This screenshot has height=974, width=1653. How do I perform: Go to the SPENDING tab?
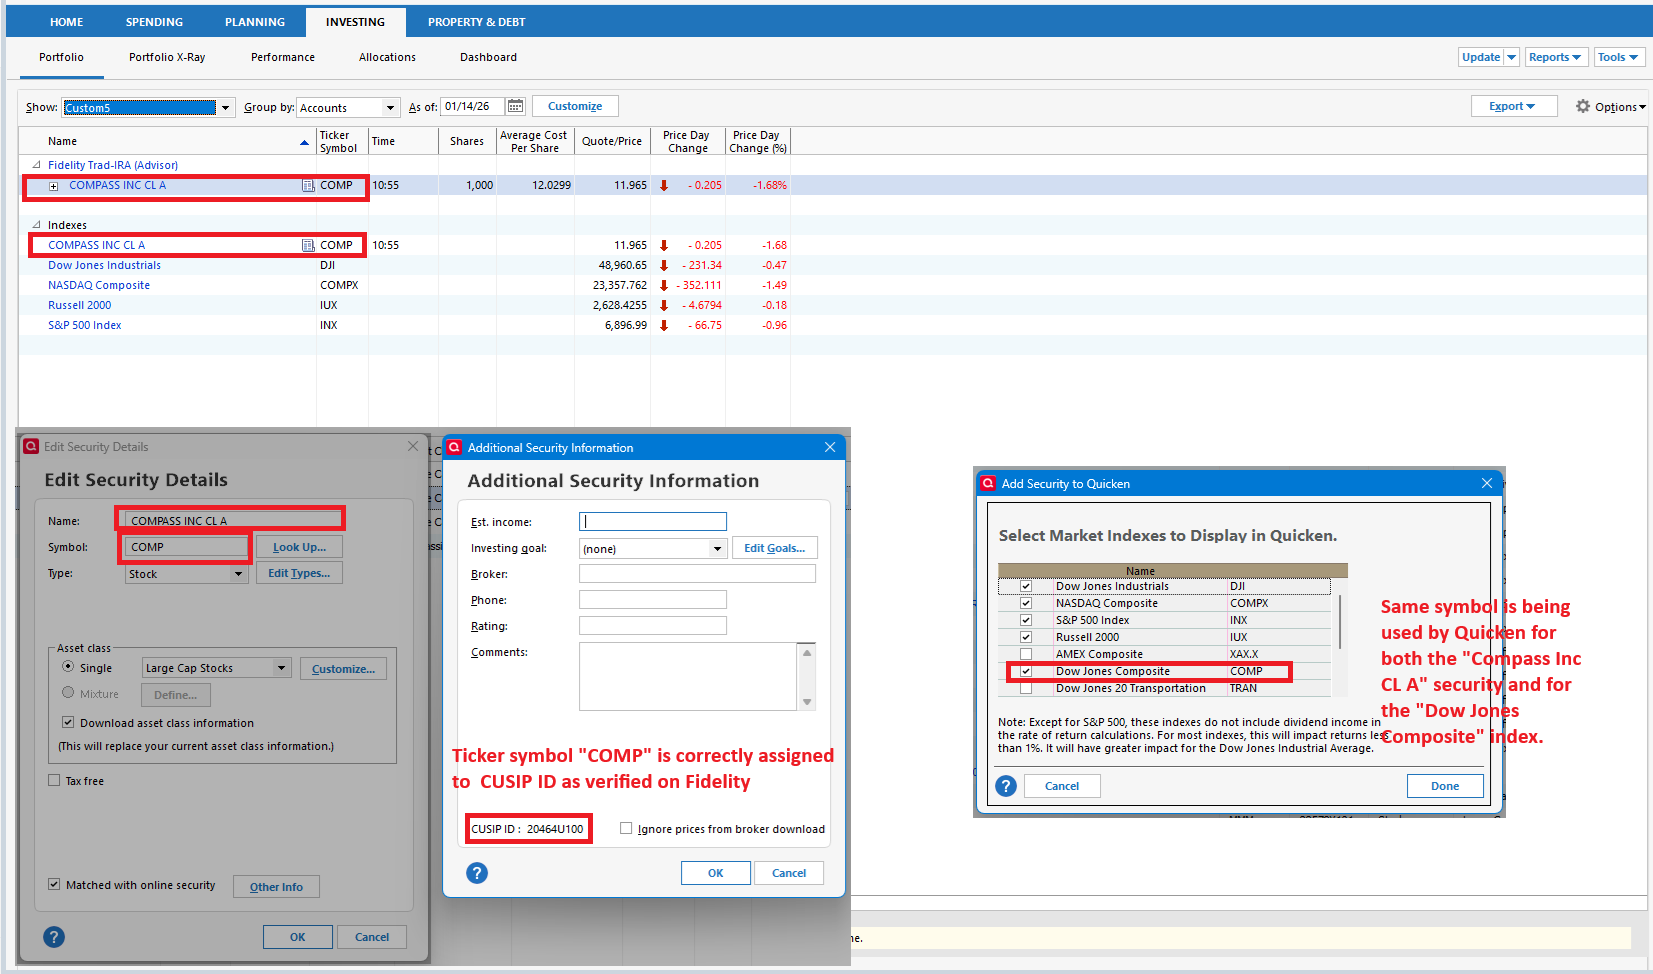pos(154,22)
